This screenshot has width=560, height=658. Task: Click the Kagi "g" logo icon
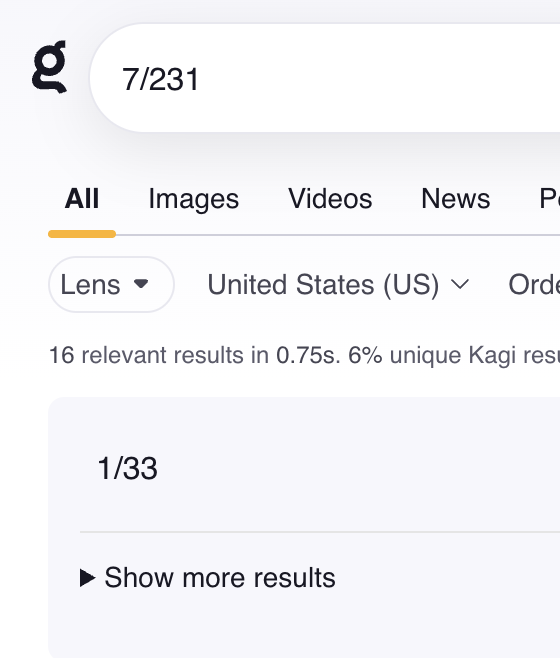click(x=50, y=66)
